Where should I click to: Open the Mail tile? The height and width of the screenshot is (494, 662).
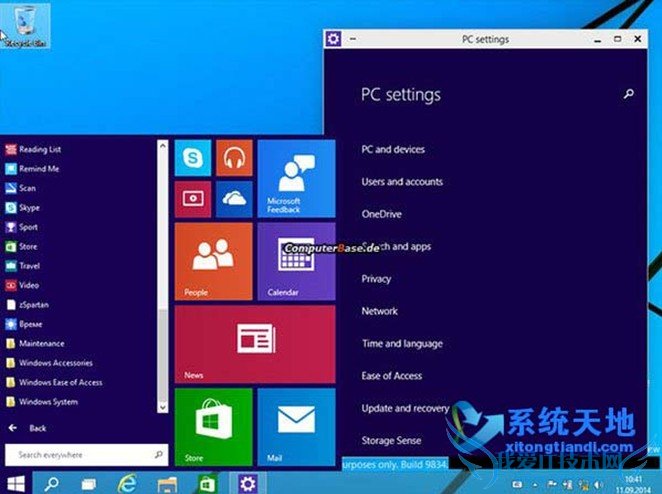[296, 427]
